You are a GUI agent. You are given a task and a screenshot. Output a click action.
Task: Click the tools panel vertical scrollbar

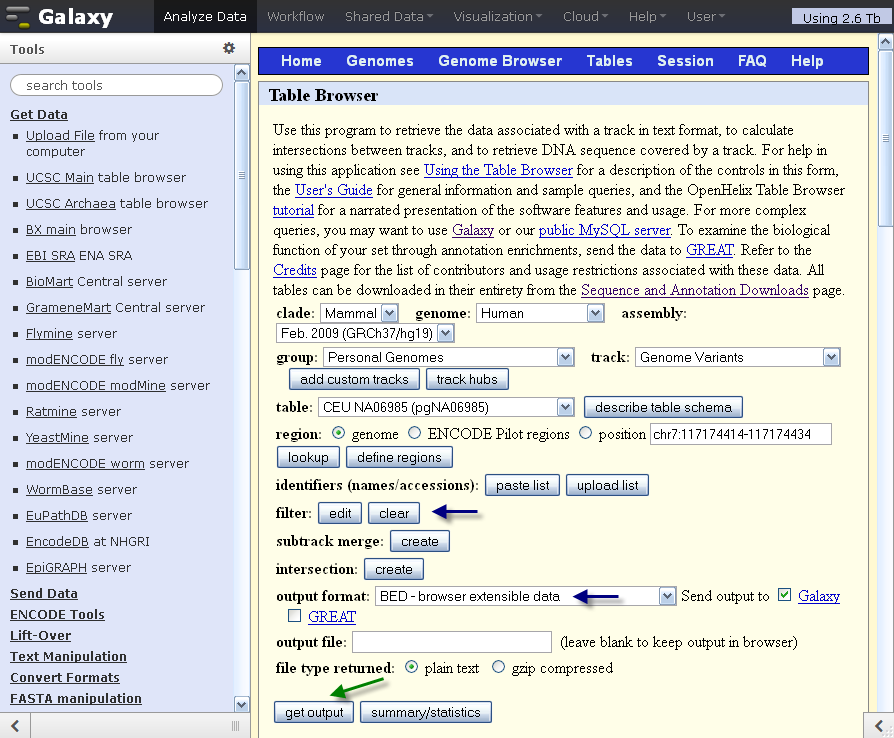[x=242, y=175]
